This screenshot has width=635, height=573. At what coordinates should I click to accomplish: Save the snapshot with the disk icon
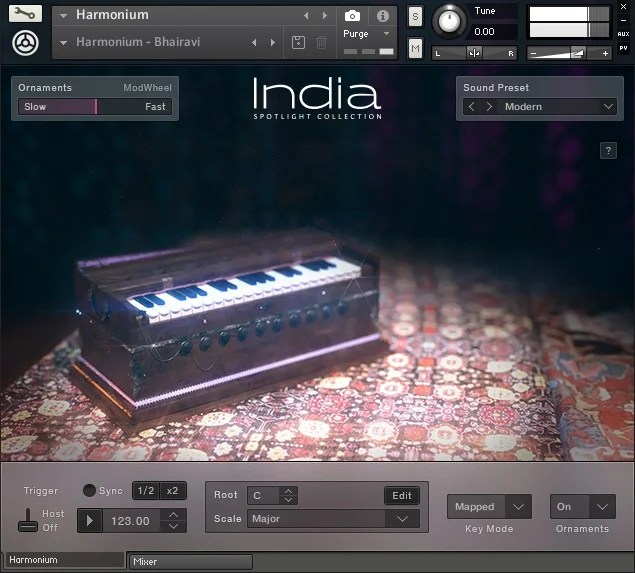(x=298, y=42)
